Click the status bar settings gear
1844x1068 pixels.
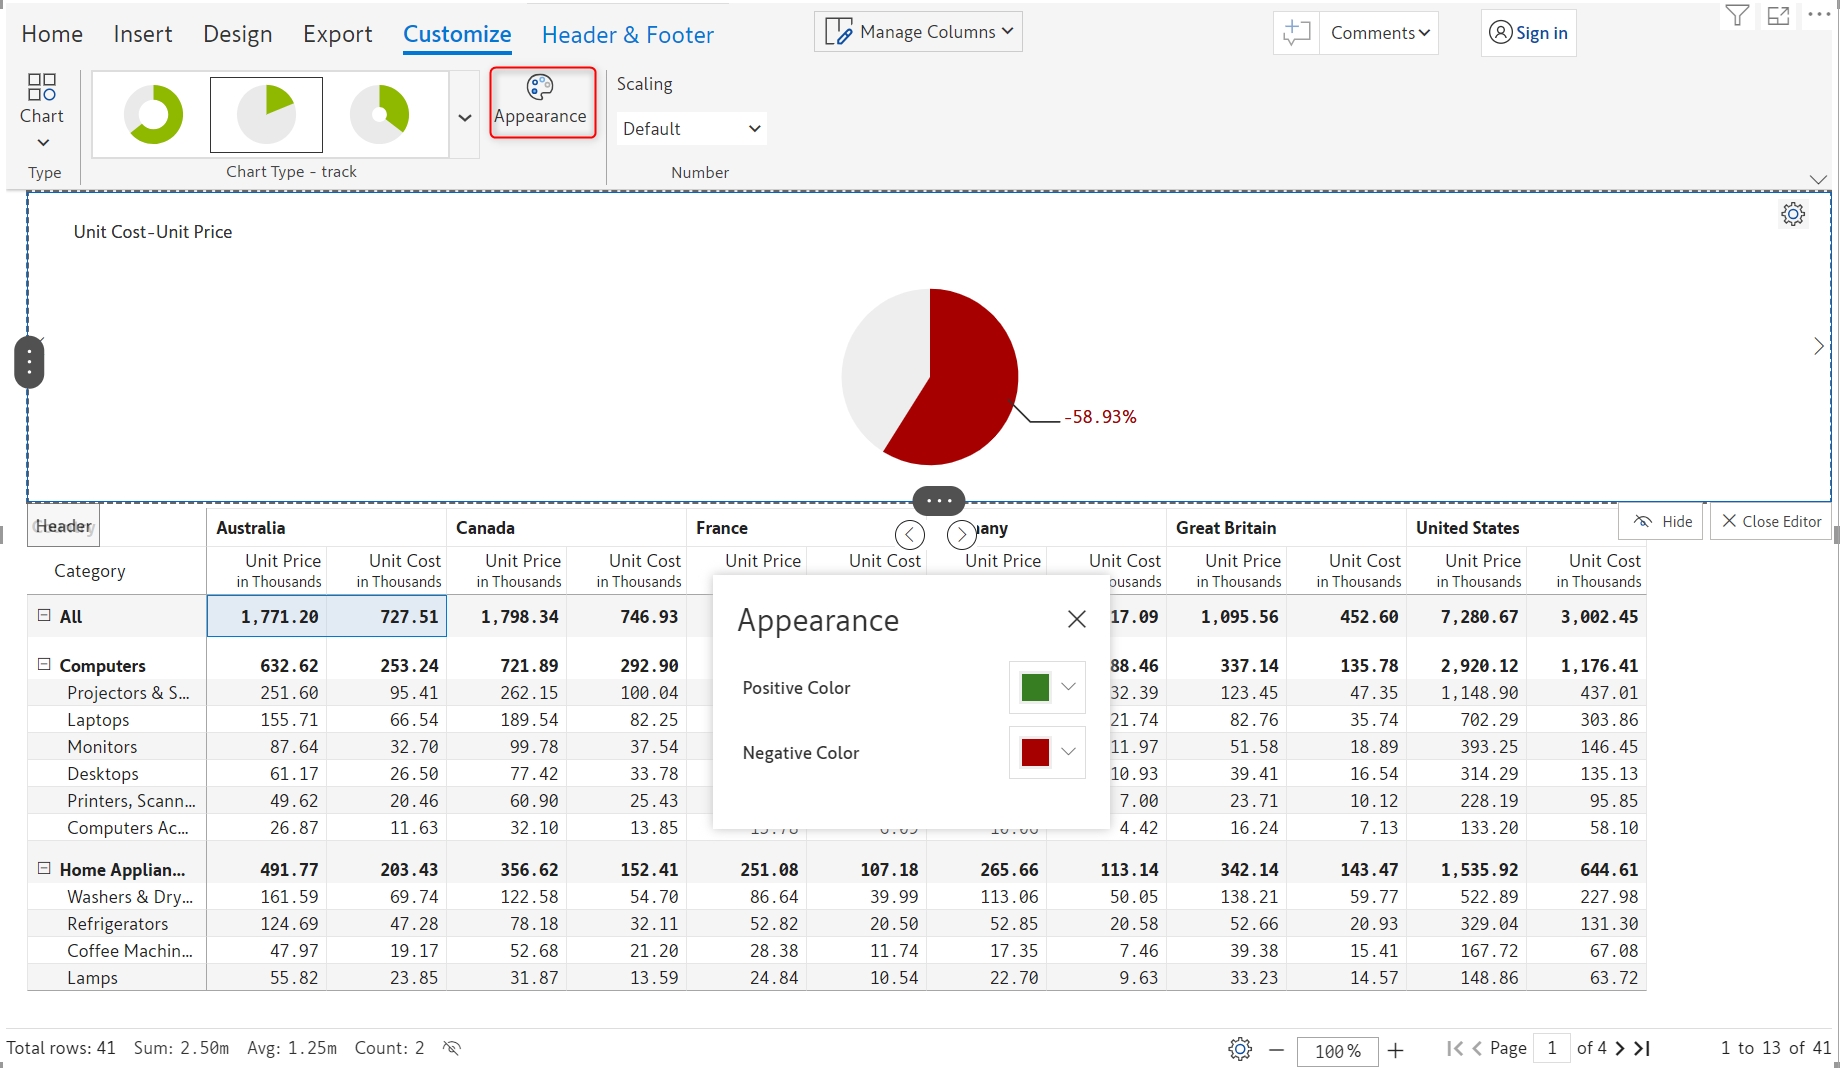1240,1049
